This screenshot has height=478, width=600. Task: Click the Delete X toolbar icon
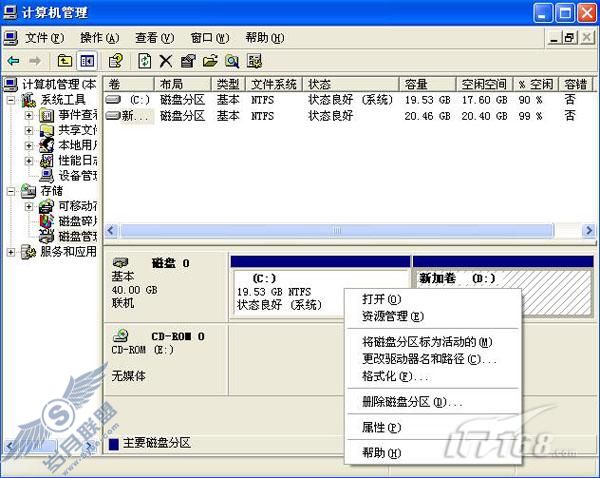166,61
